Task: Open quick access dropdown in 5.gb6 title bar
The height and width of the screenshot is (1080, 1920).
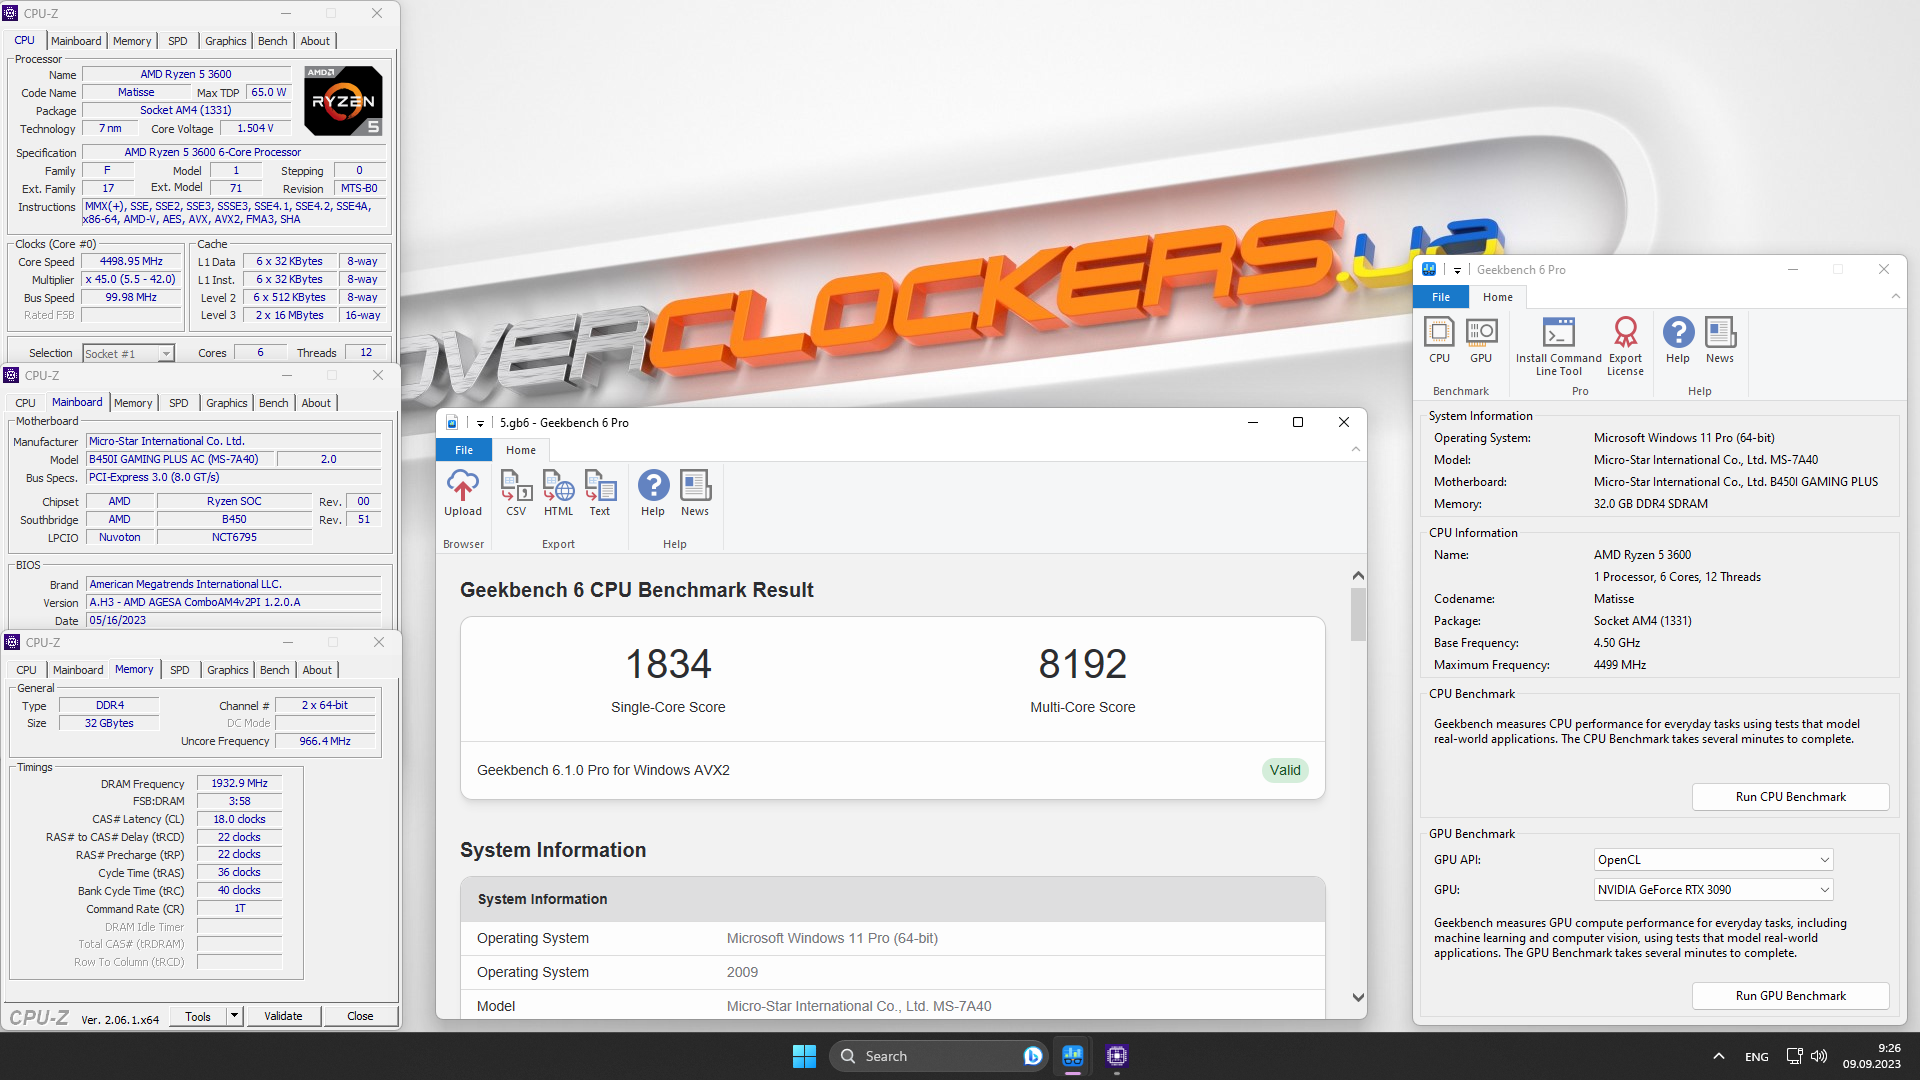Action: tap(480, 423)
